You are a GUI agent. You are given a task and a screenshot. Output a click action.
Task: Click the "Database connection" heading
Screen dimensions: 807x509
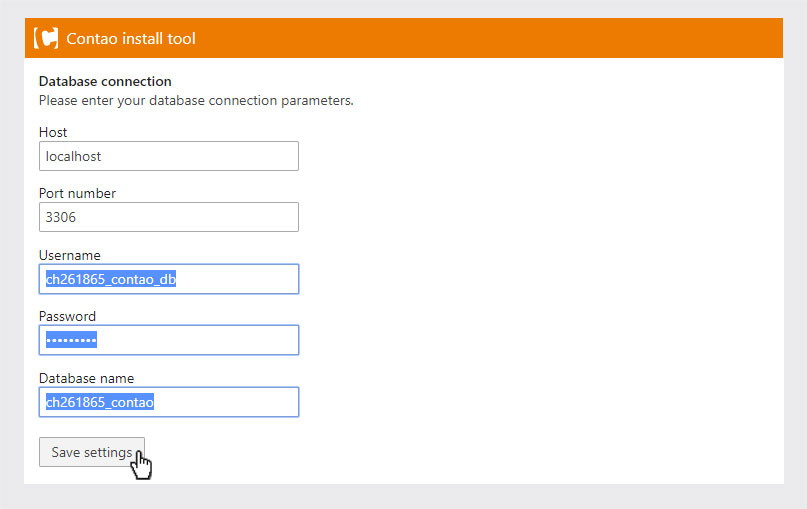coord(105,81)
